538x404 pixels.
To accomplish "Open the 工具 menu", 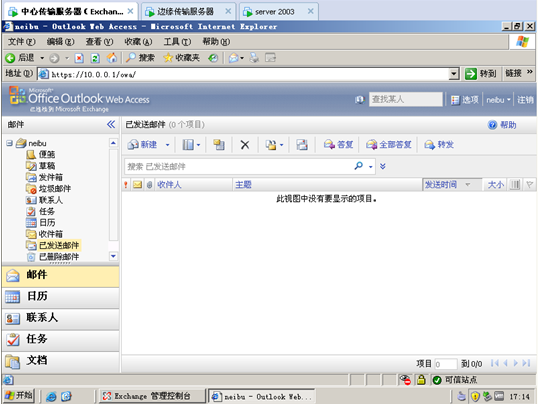I will click(x=177, y=42).
